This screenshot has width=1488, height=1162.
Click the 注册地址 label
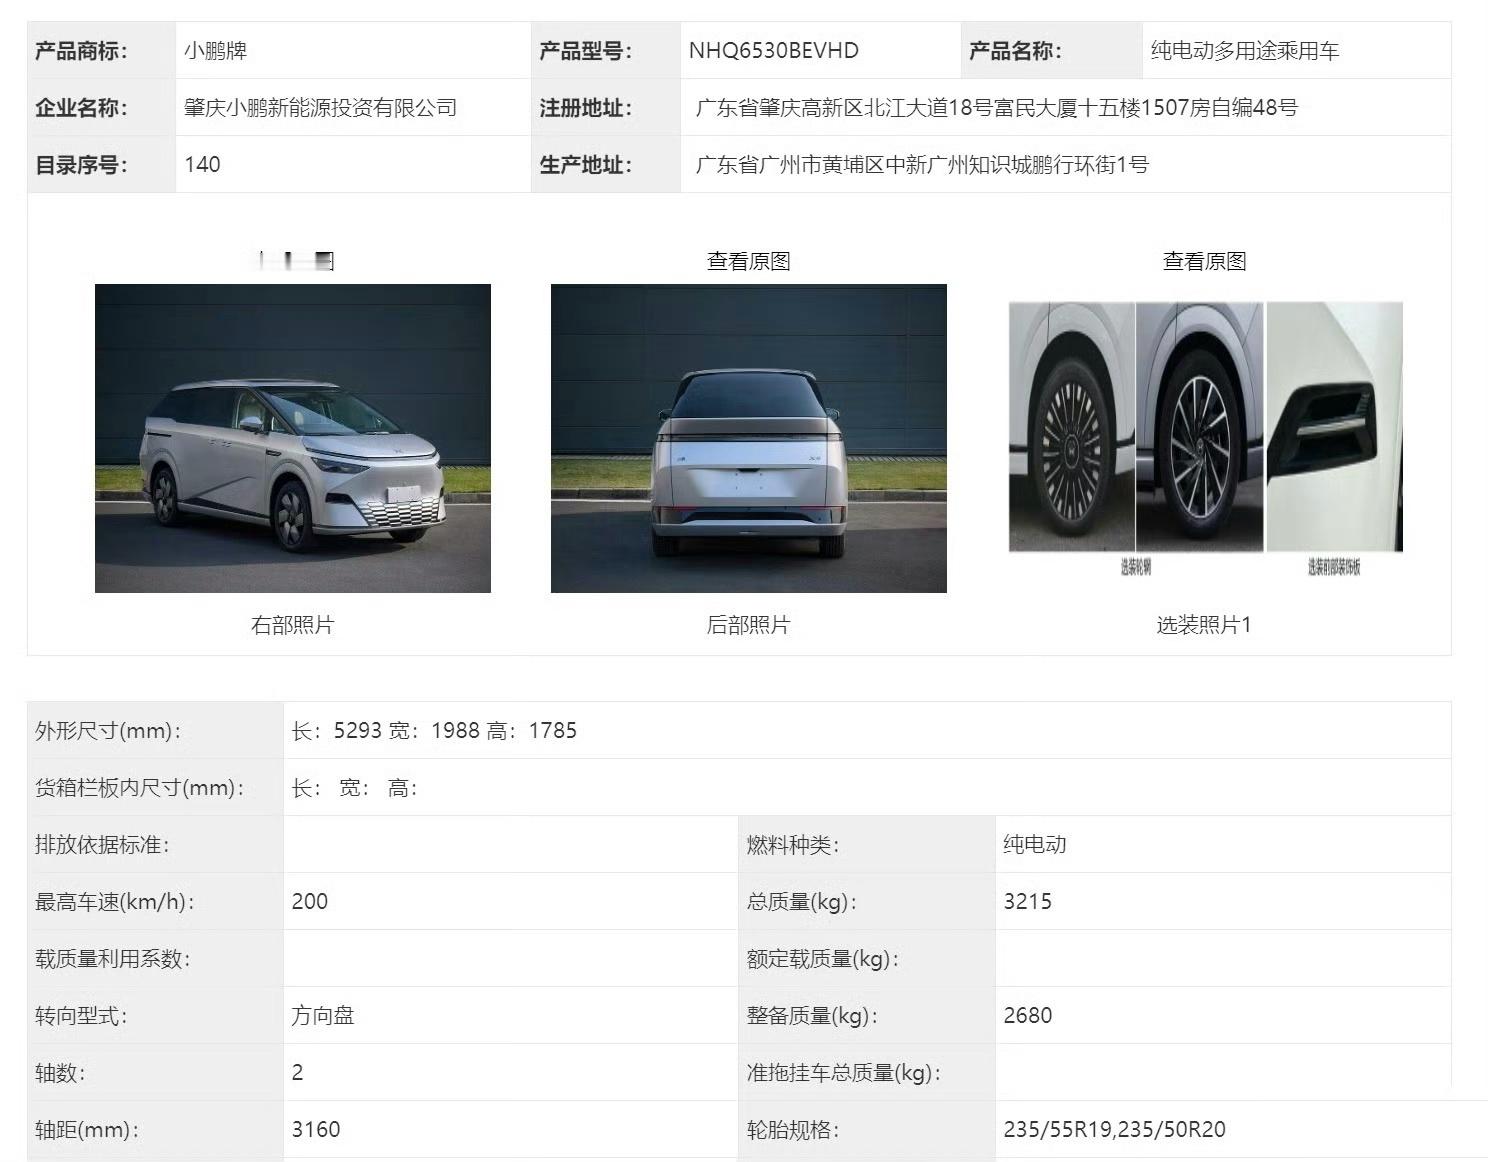point(586,107)
